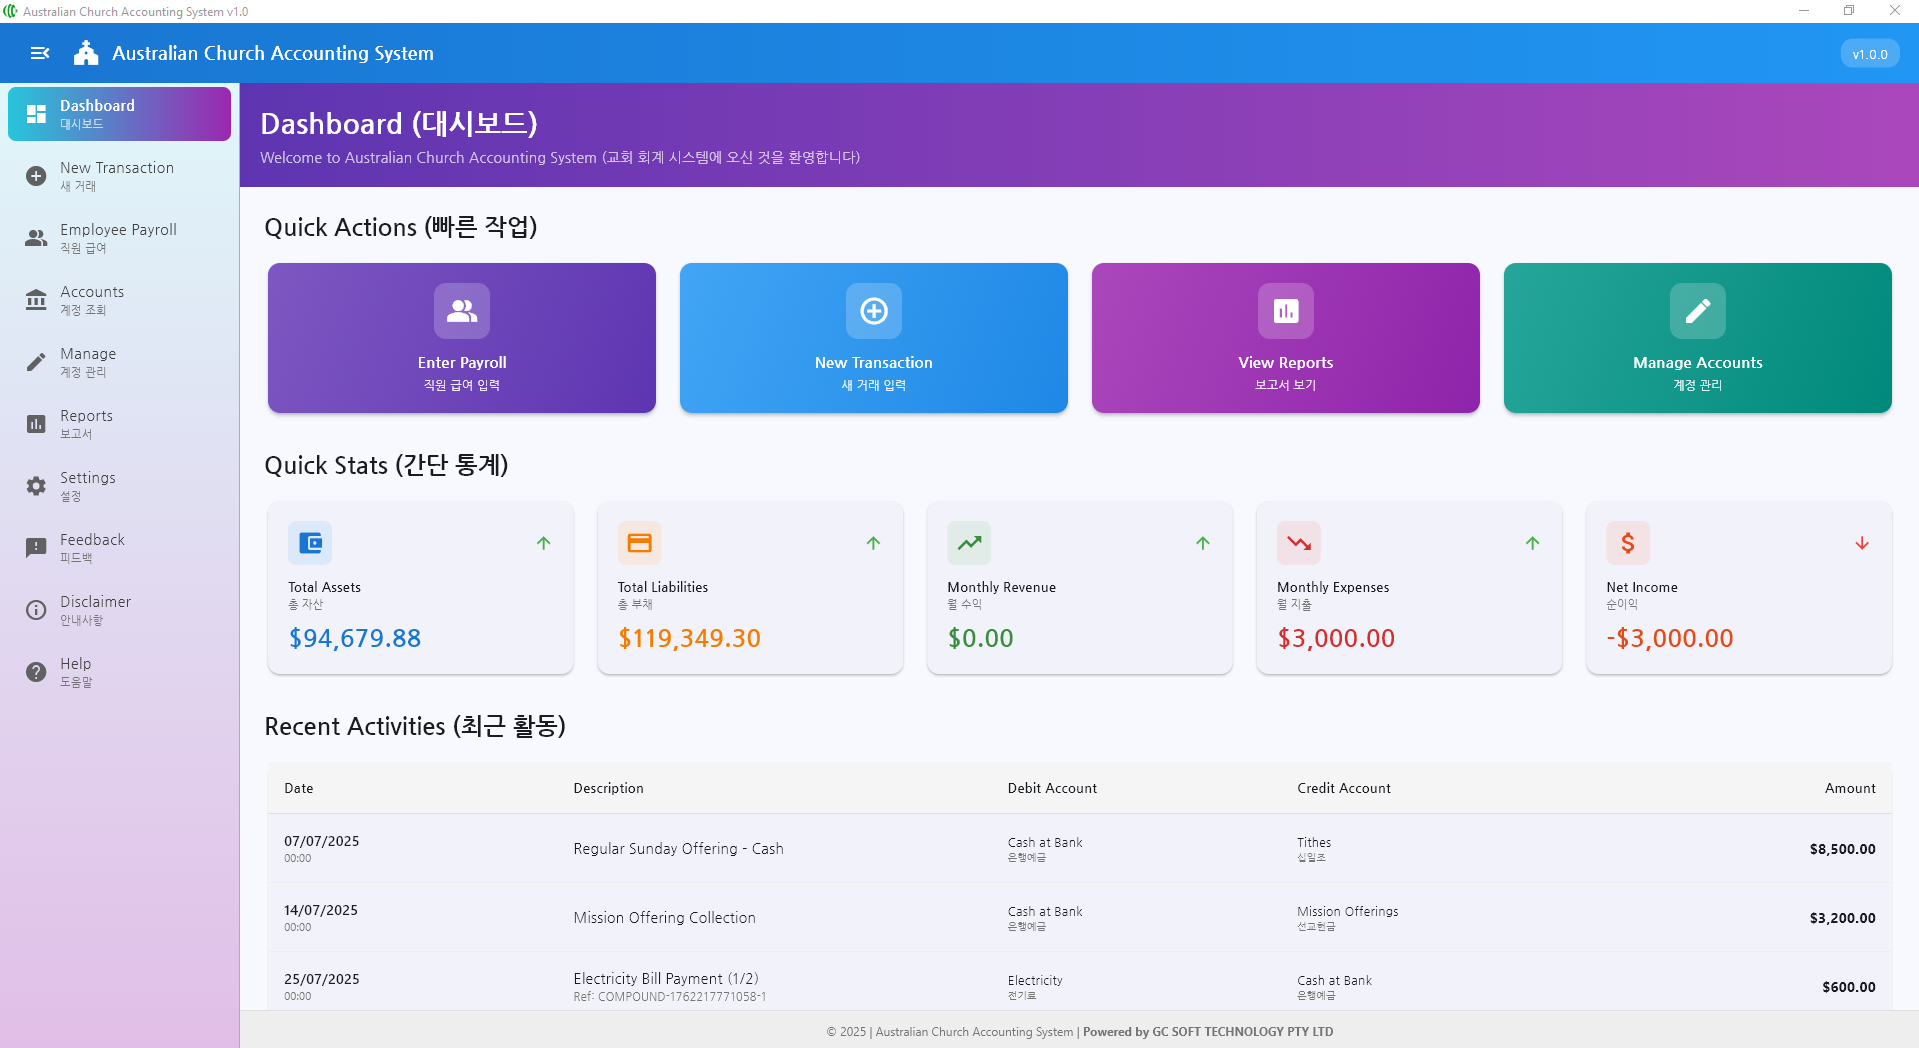Click the Disclaimer info icon
Viewport: 1919px width, 1048px height.
click(36, 610)
